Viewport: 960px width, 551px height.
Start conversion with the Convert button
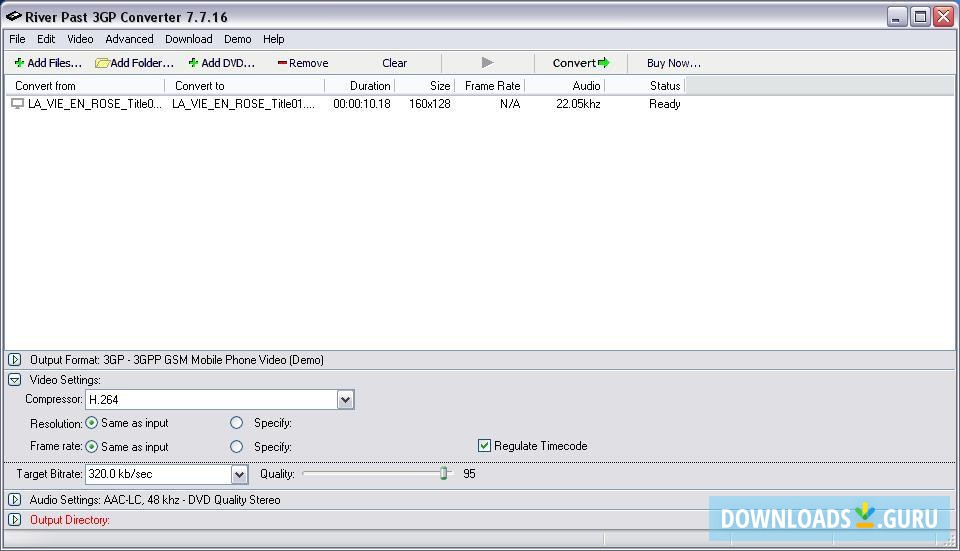tap(580, 63)
